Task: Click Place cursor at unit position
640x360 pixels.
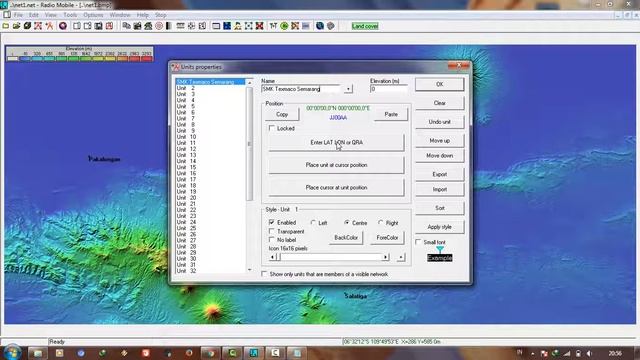Action: [336, 187]
